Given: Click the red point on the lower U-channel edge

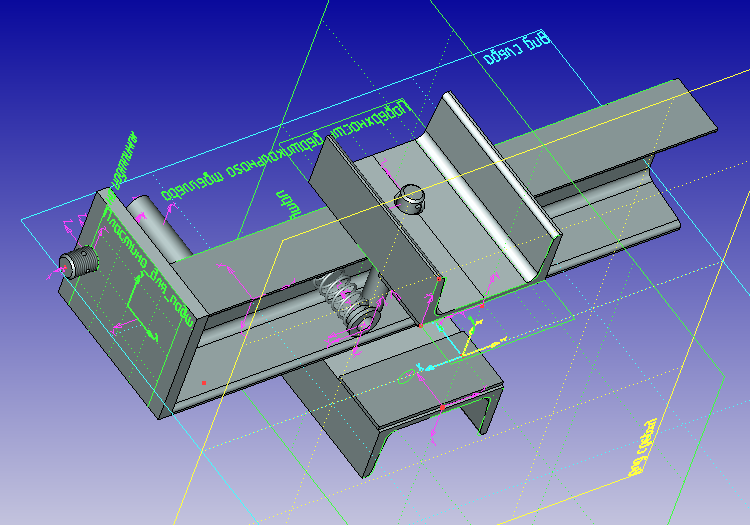Looking at the screenshot, I should tap(441, 408).
